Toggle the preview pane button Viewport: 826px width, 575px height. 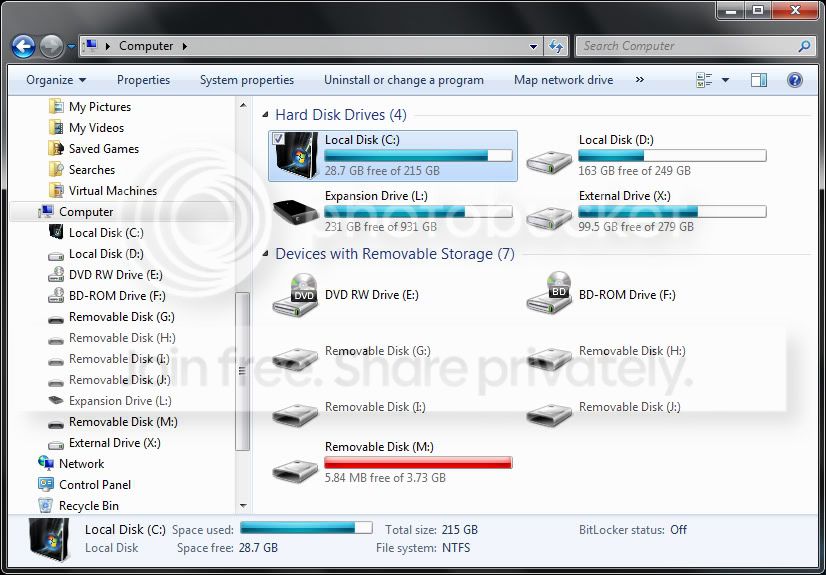point(759,80)
